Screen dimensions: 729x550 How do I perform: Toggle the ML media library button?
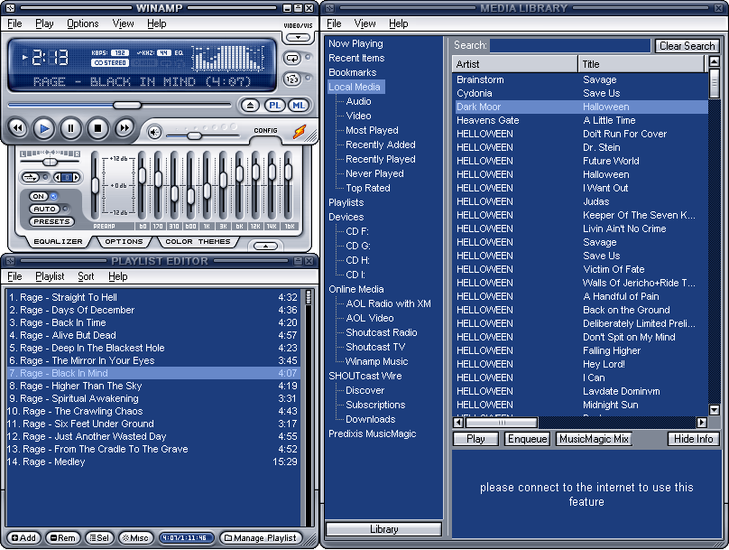pyautogui.click(x=298, y=106)
